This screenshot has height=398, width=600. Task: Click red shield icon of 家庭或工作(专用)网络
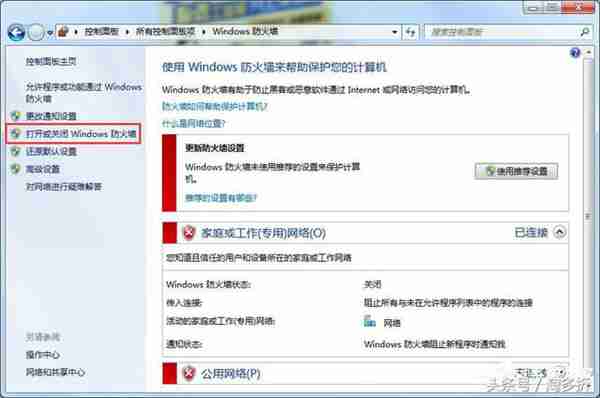coord(189,233)
